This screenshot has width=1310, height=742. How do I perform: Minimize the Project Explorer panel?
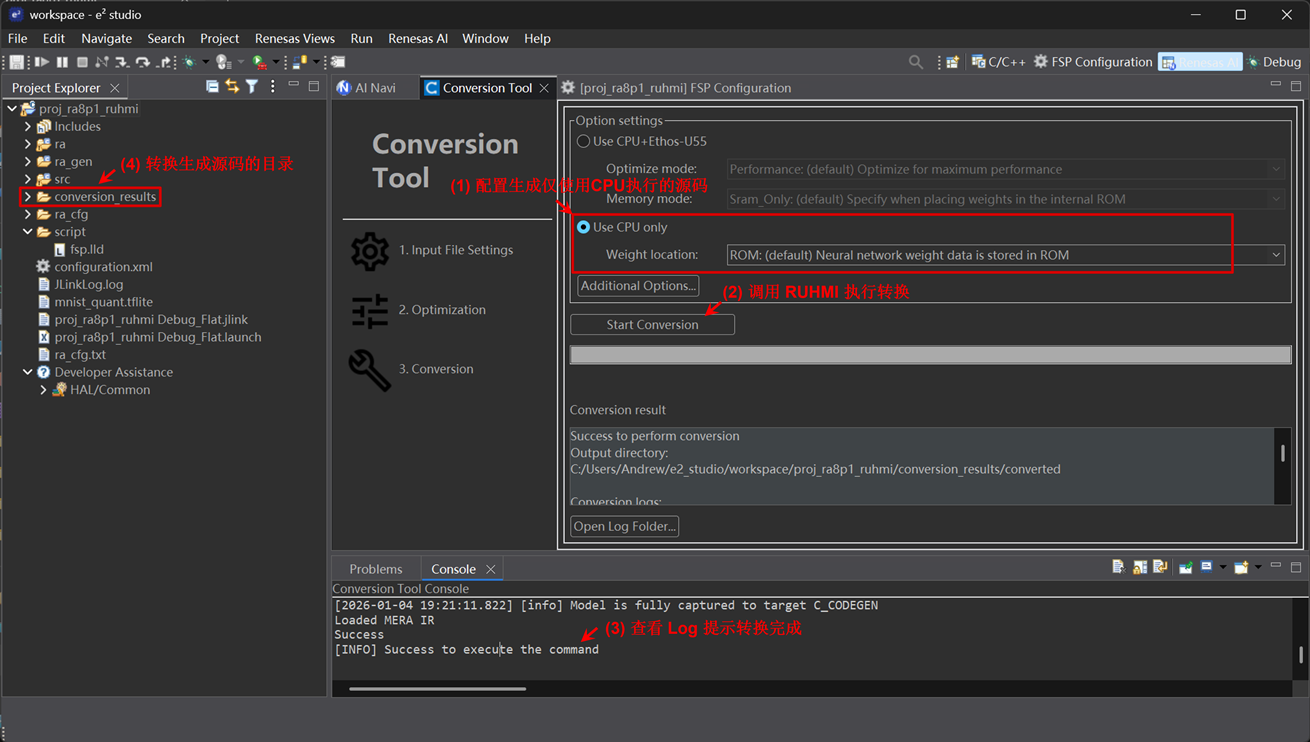pyautogui.click(x=293, y=86)
